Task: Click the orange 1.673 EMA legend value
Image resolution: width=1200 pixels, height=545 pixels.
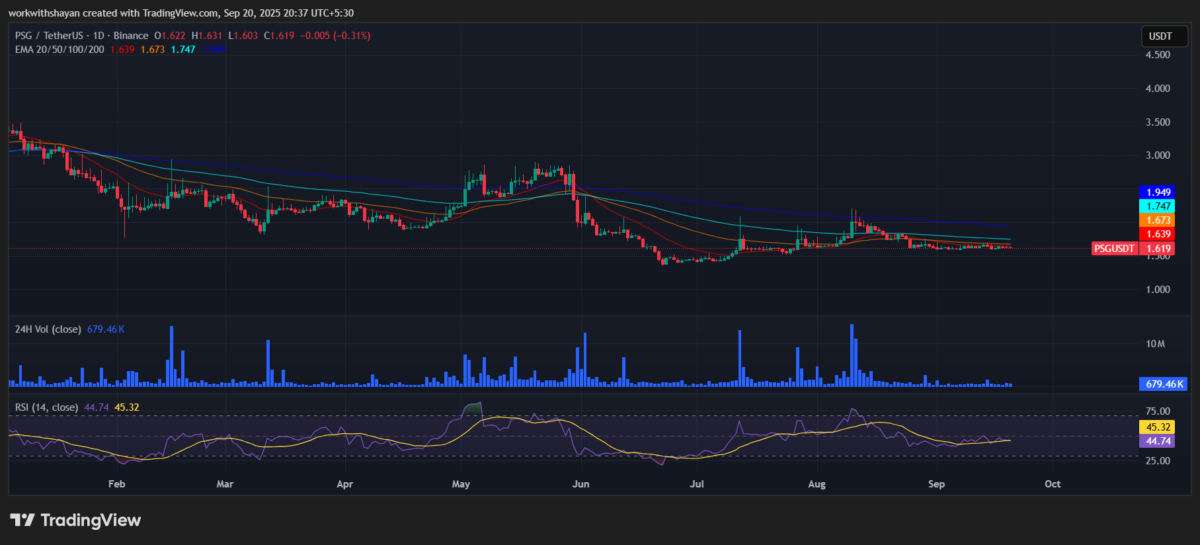Action: 153,48
